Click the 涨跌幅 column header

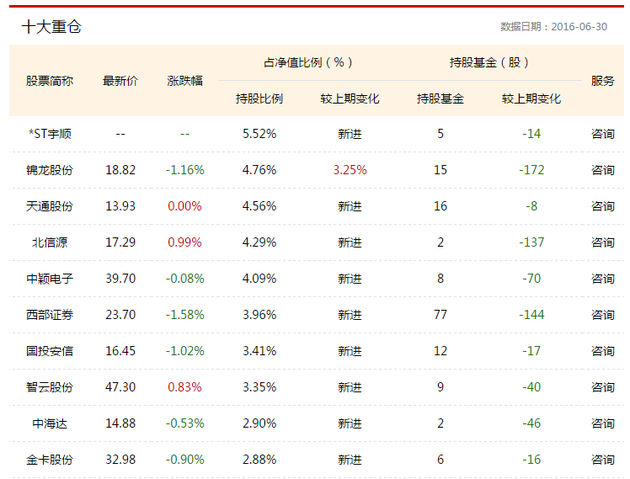click(185, 81)
